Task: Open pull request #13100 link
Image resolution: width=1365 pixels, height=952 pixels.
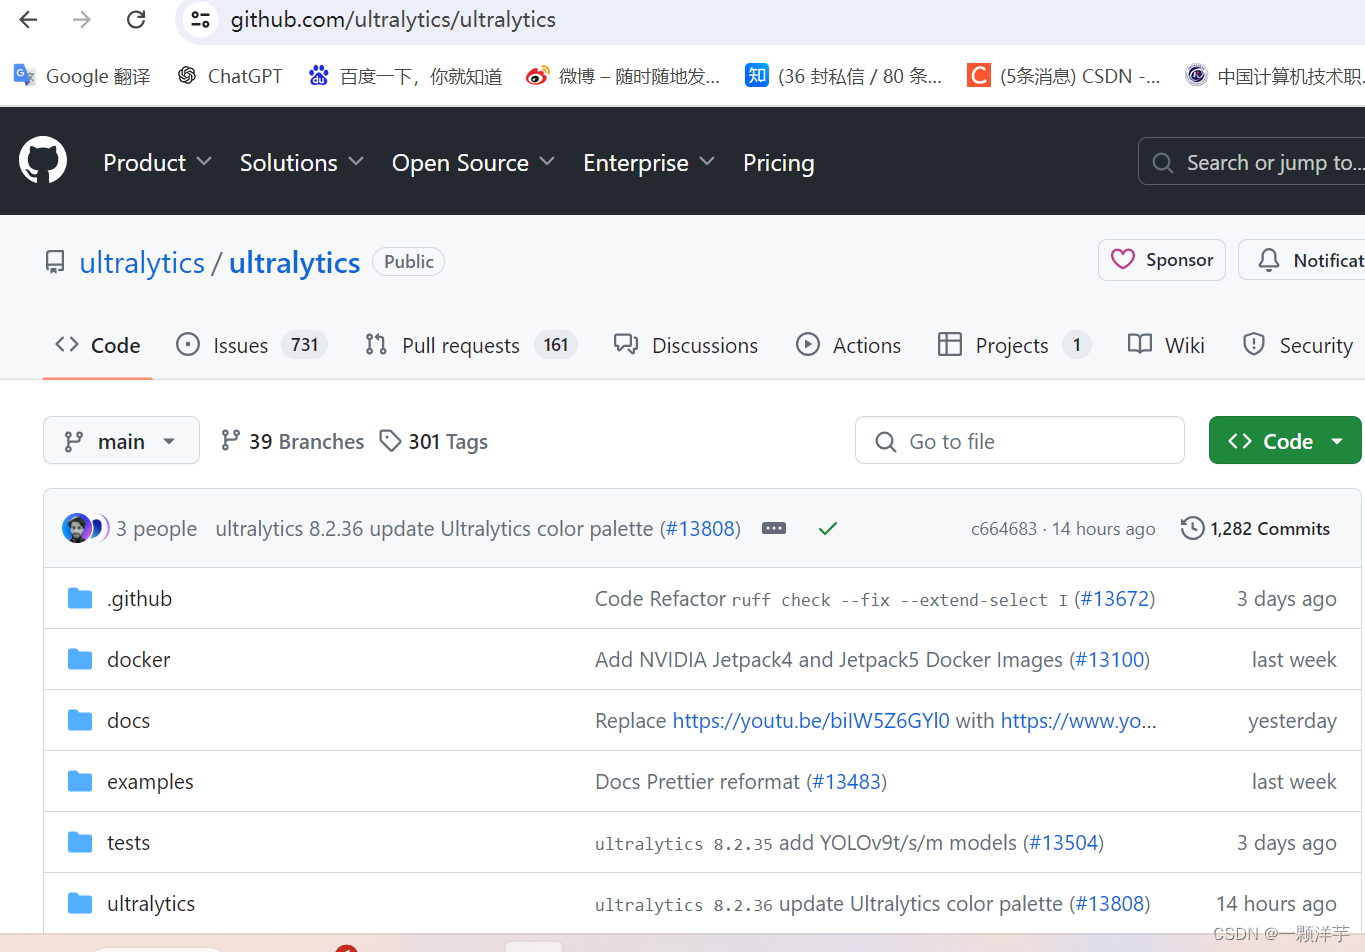Action: coord(1110,659)
